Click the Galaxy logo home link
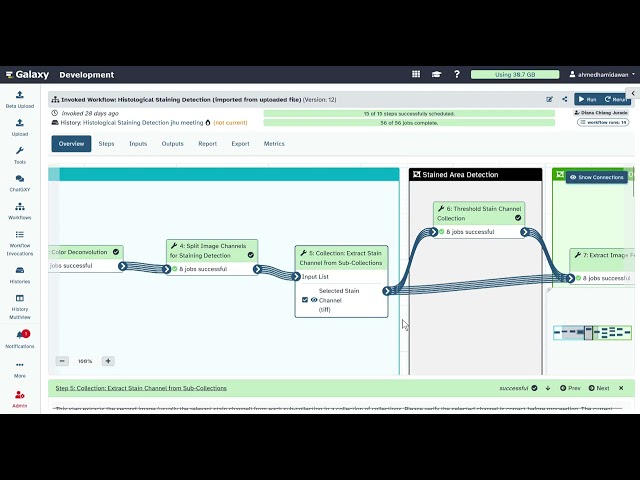640x480 pixels. click(27, 74)
